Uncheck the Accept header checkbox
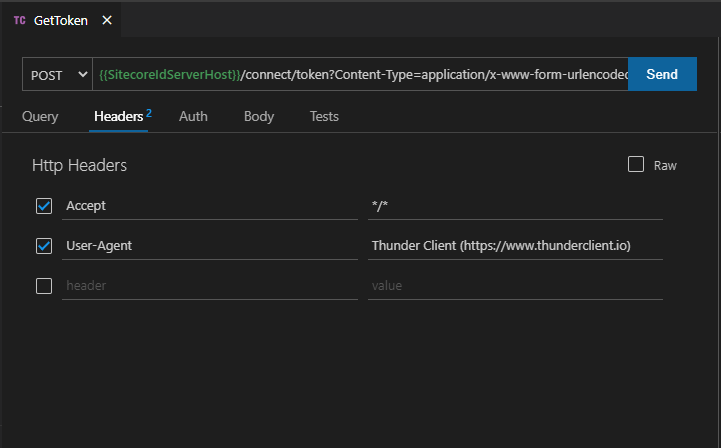721x448 pixels. point(44,206)
